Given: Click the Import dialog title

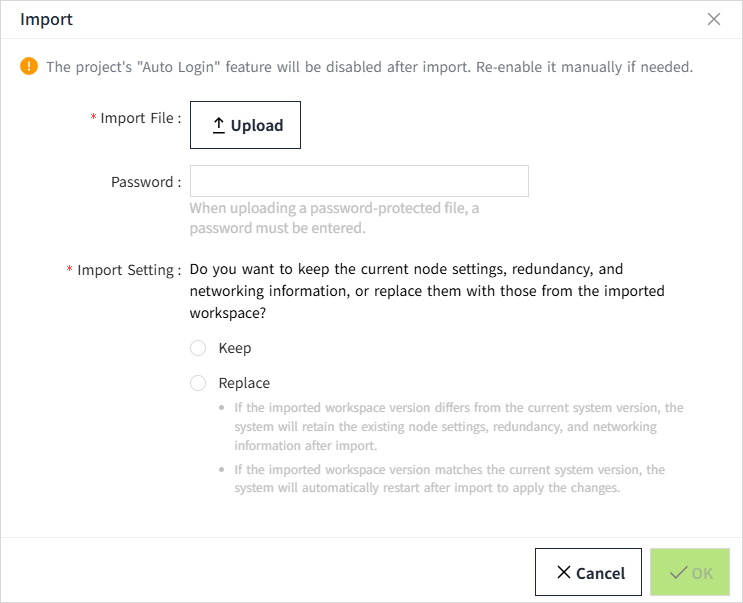Looking at the screenshot, I should [x=46, y=19].
